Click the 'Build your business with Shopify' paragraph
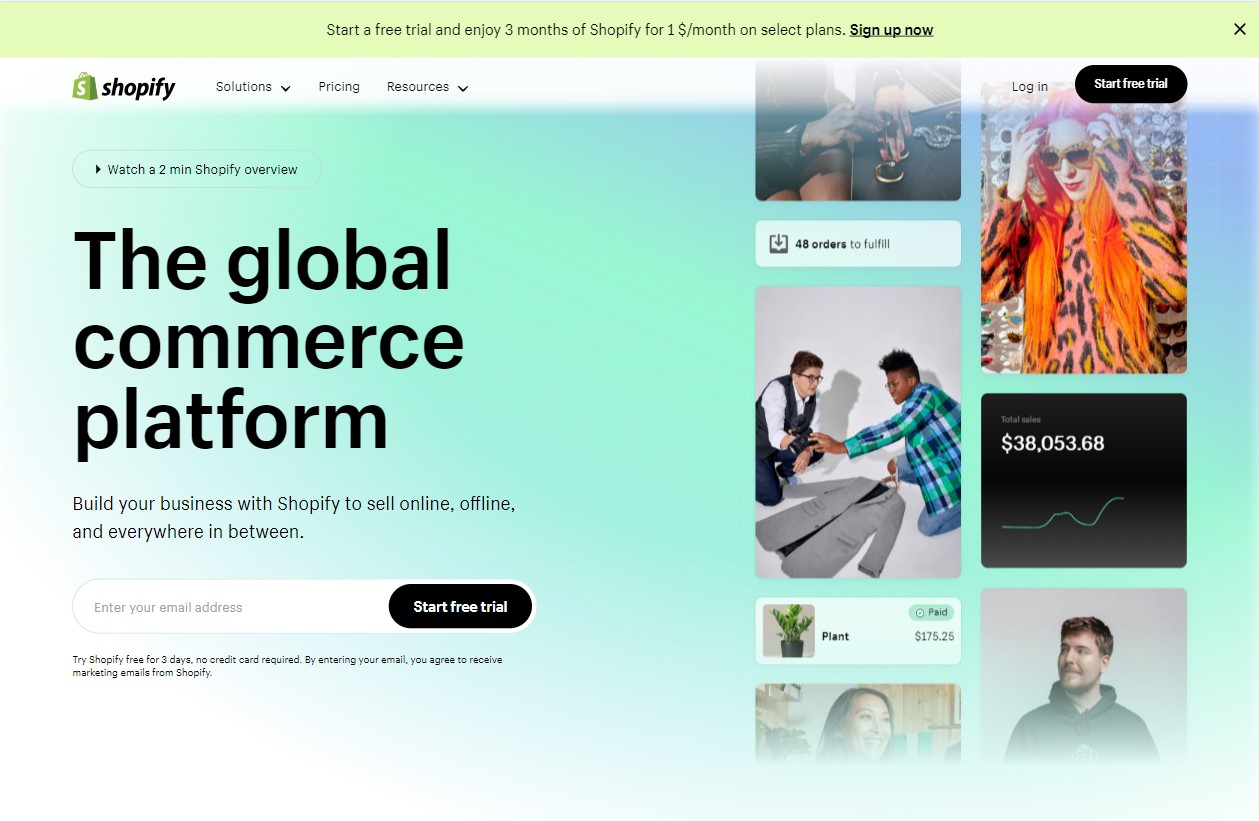 pos(294,518)
